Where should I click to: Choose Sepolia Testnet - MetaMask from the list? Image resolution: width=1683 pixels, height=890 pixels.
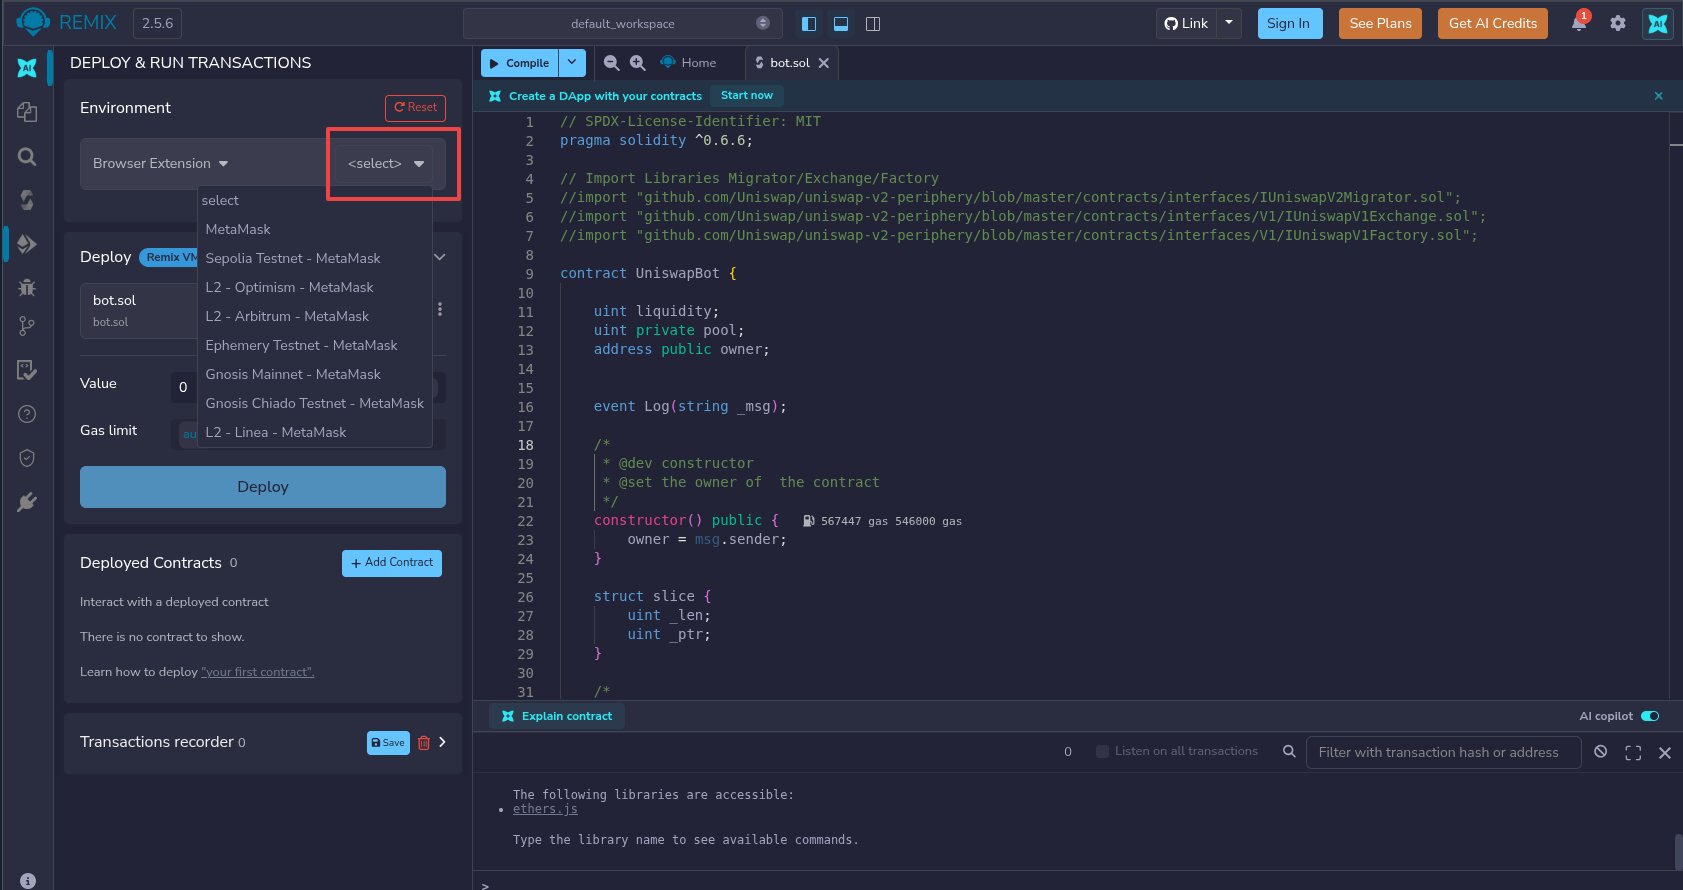click(x=293, y=258)
